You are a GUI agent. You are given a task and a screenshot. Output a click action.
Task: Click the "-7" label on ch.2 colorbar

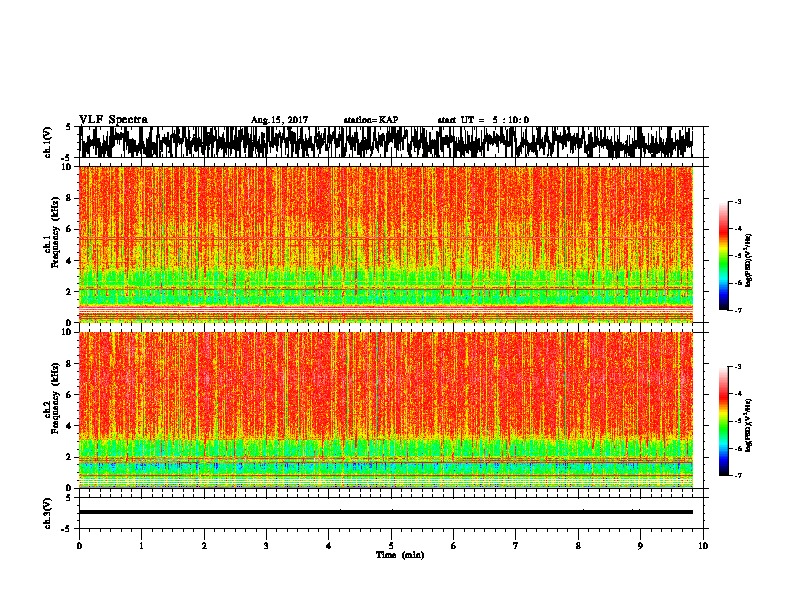[737, 475]
